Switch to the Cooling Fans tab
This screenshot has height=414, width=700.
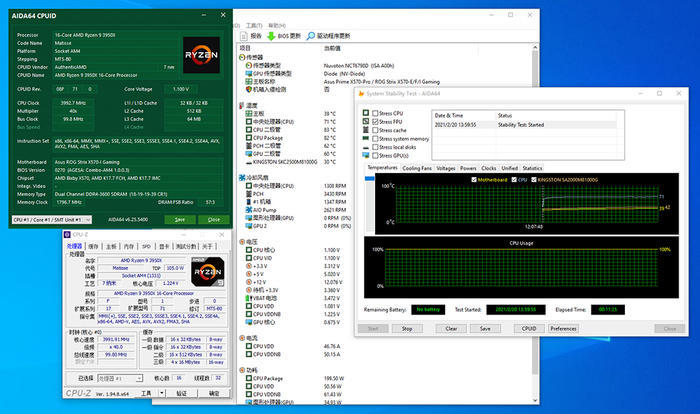click(x=417, y=168)
